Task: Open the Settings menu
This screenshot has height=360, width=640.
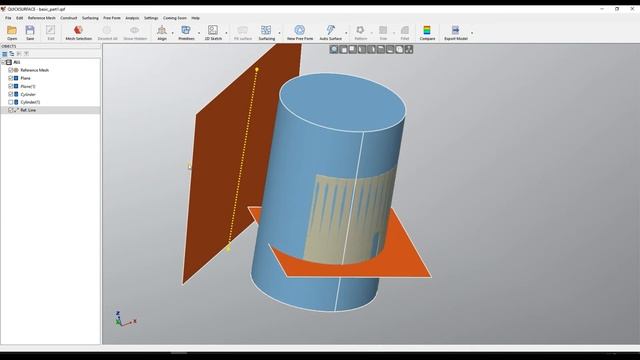Action: pyautogui.click(x=151, y=18)
